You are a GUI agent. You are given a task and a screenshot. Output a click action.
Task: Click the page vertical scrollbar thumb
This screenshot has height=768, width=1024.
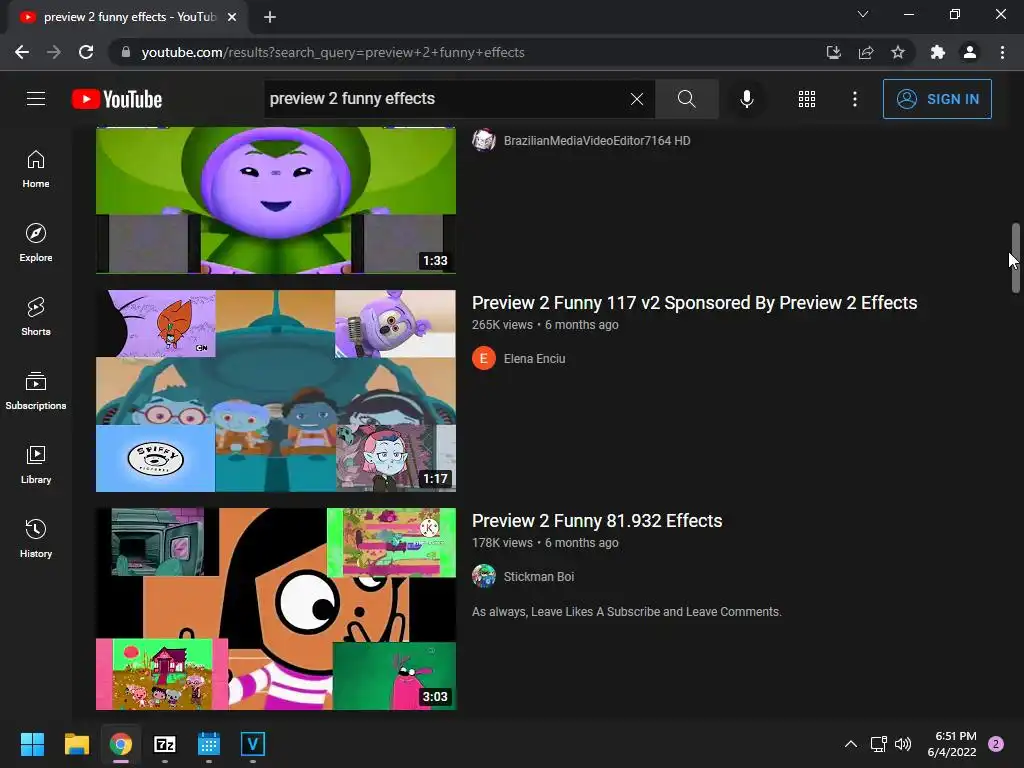(x=1015, y=257)
